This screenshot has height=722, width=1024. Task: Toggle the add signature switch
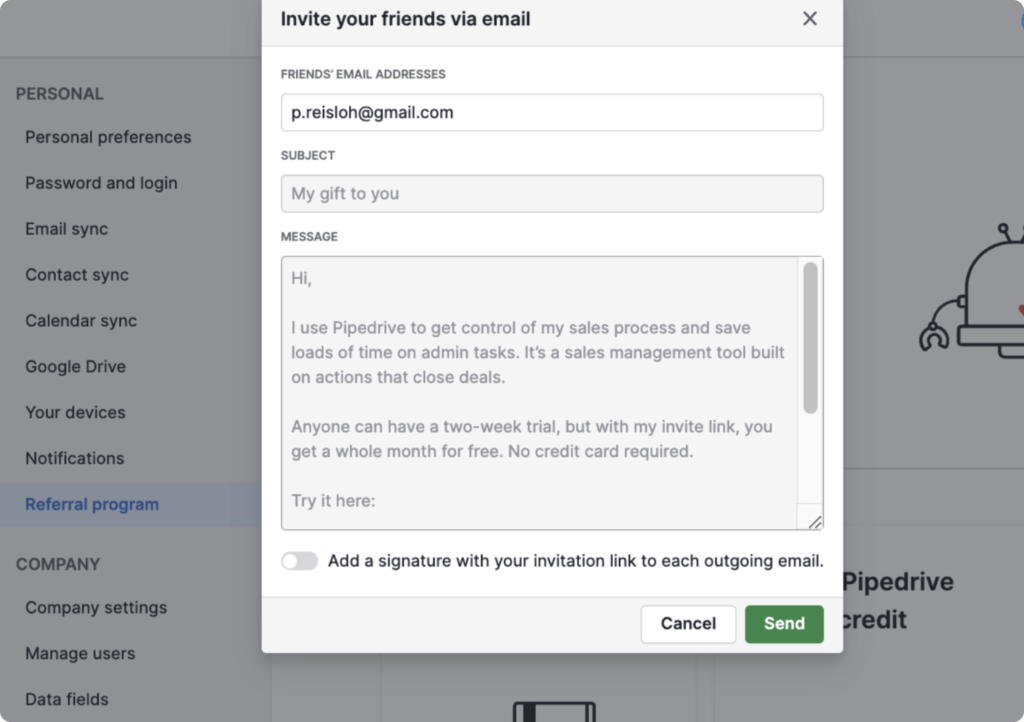[x=300, y=561]
